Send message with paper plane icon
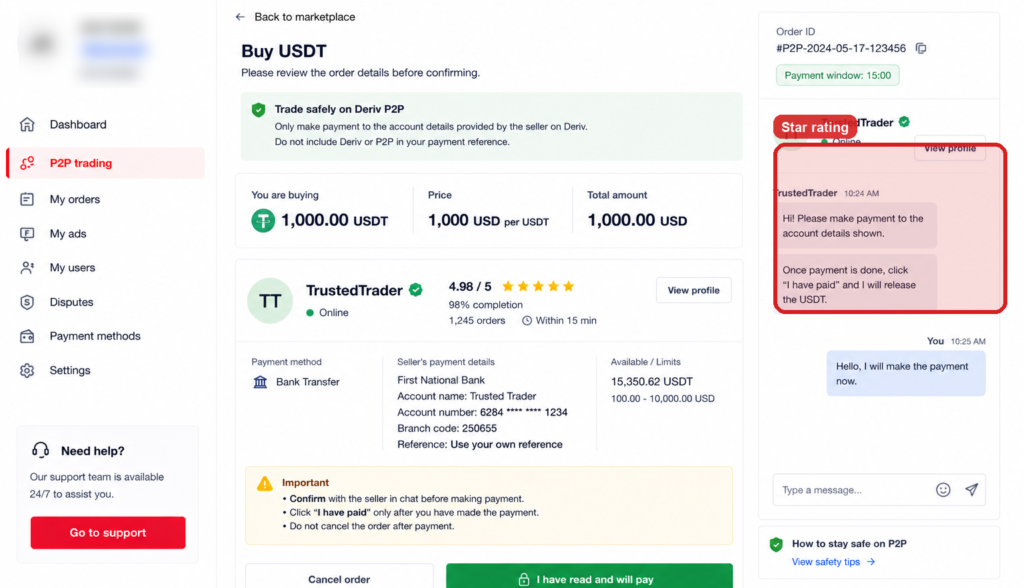 point(972,490)
